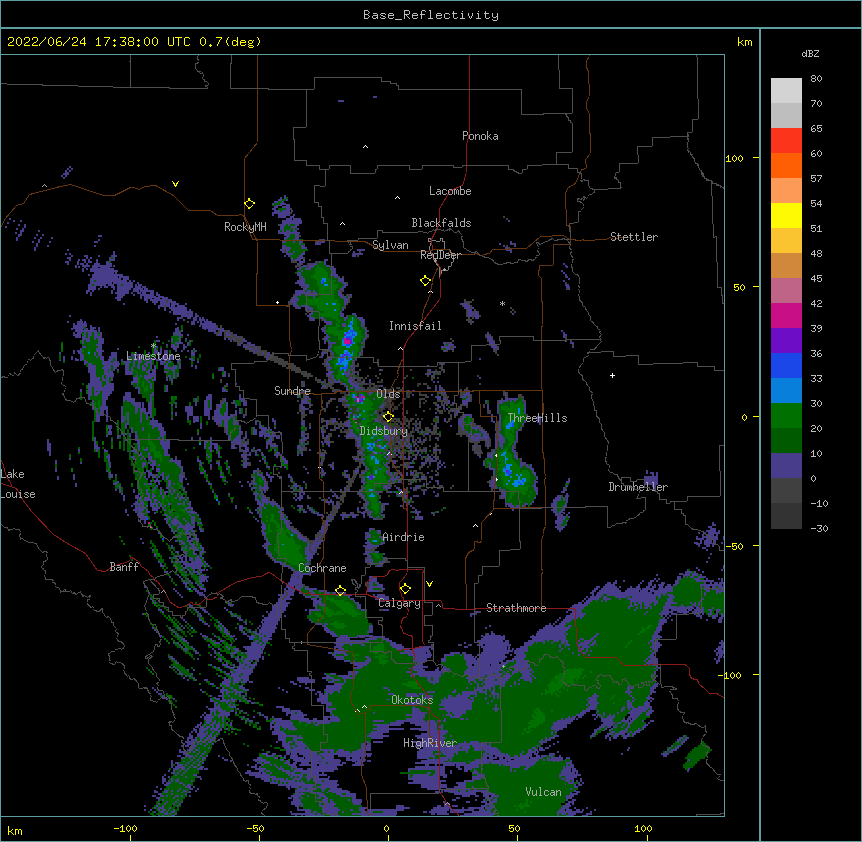The width and height of the screenshot is (862, 842).
Task: Select the magenta 39-42 dBZ legend swatch
Action: pyautogui.click(x=786, y=316)
